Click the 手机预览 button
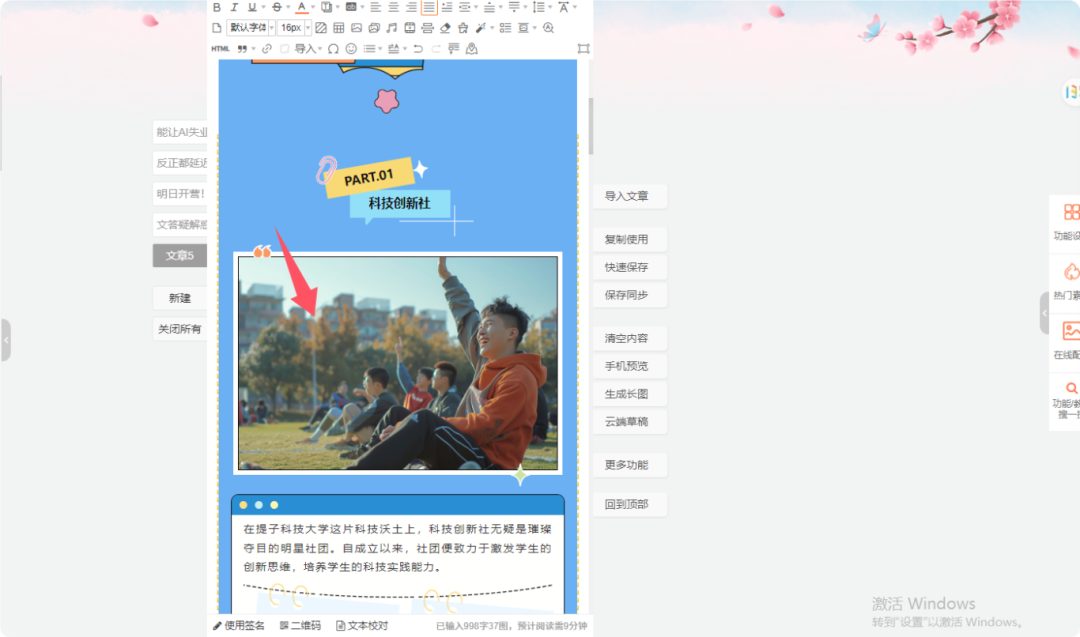Screen dimensions: 1080x637 tap(630, 366)
